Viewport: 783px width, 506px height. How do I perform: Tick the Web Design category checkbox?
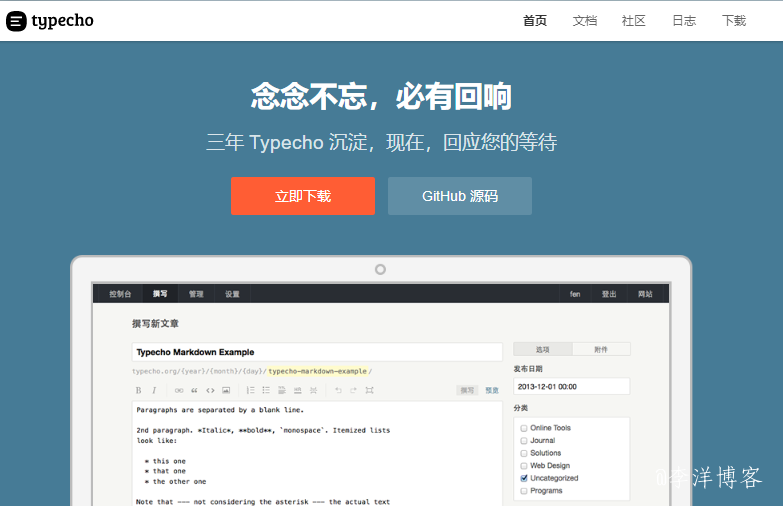click(523, 466)
